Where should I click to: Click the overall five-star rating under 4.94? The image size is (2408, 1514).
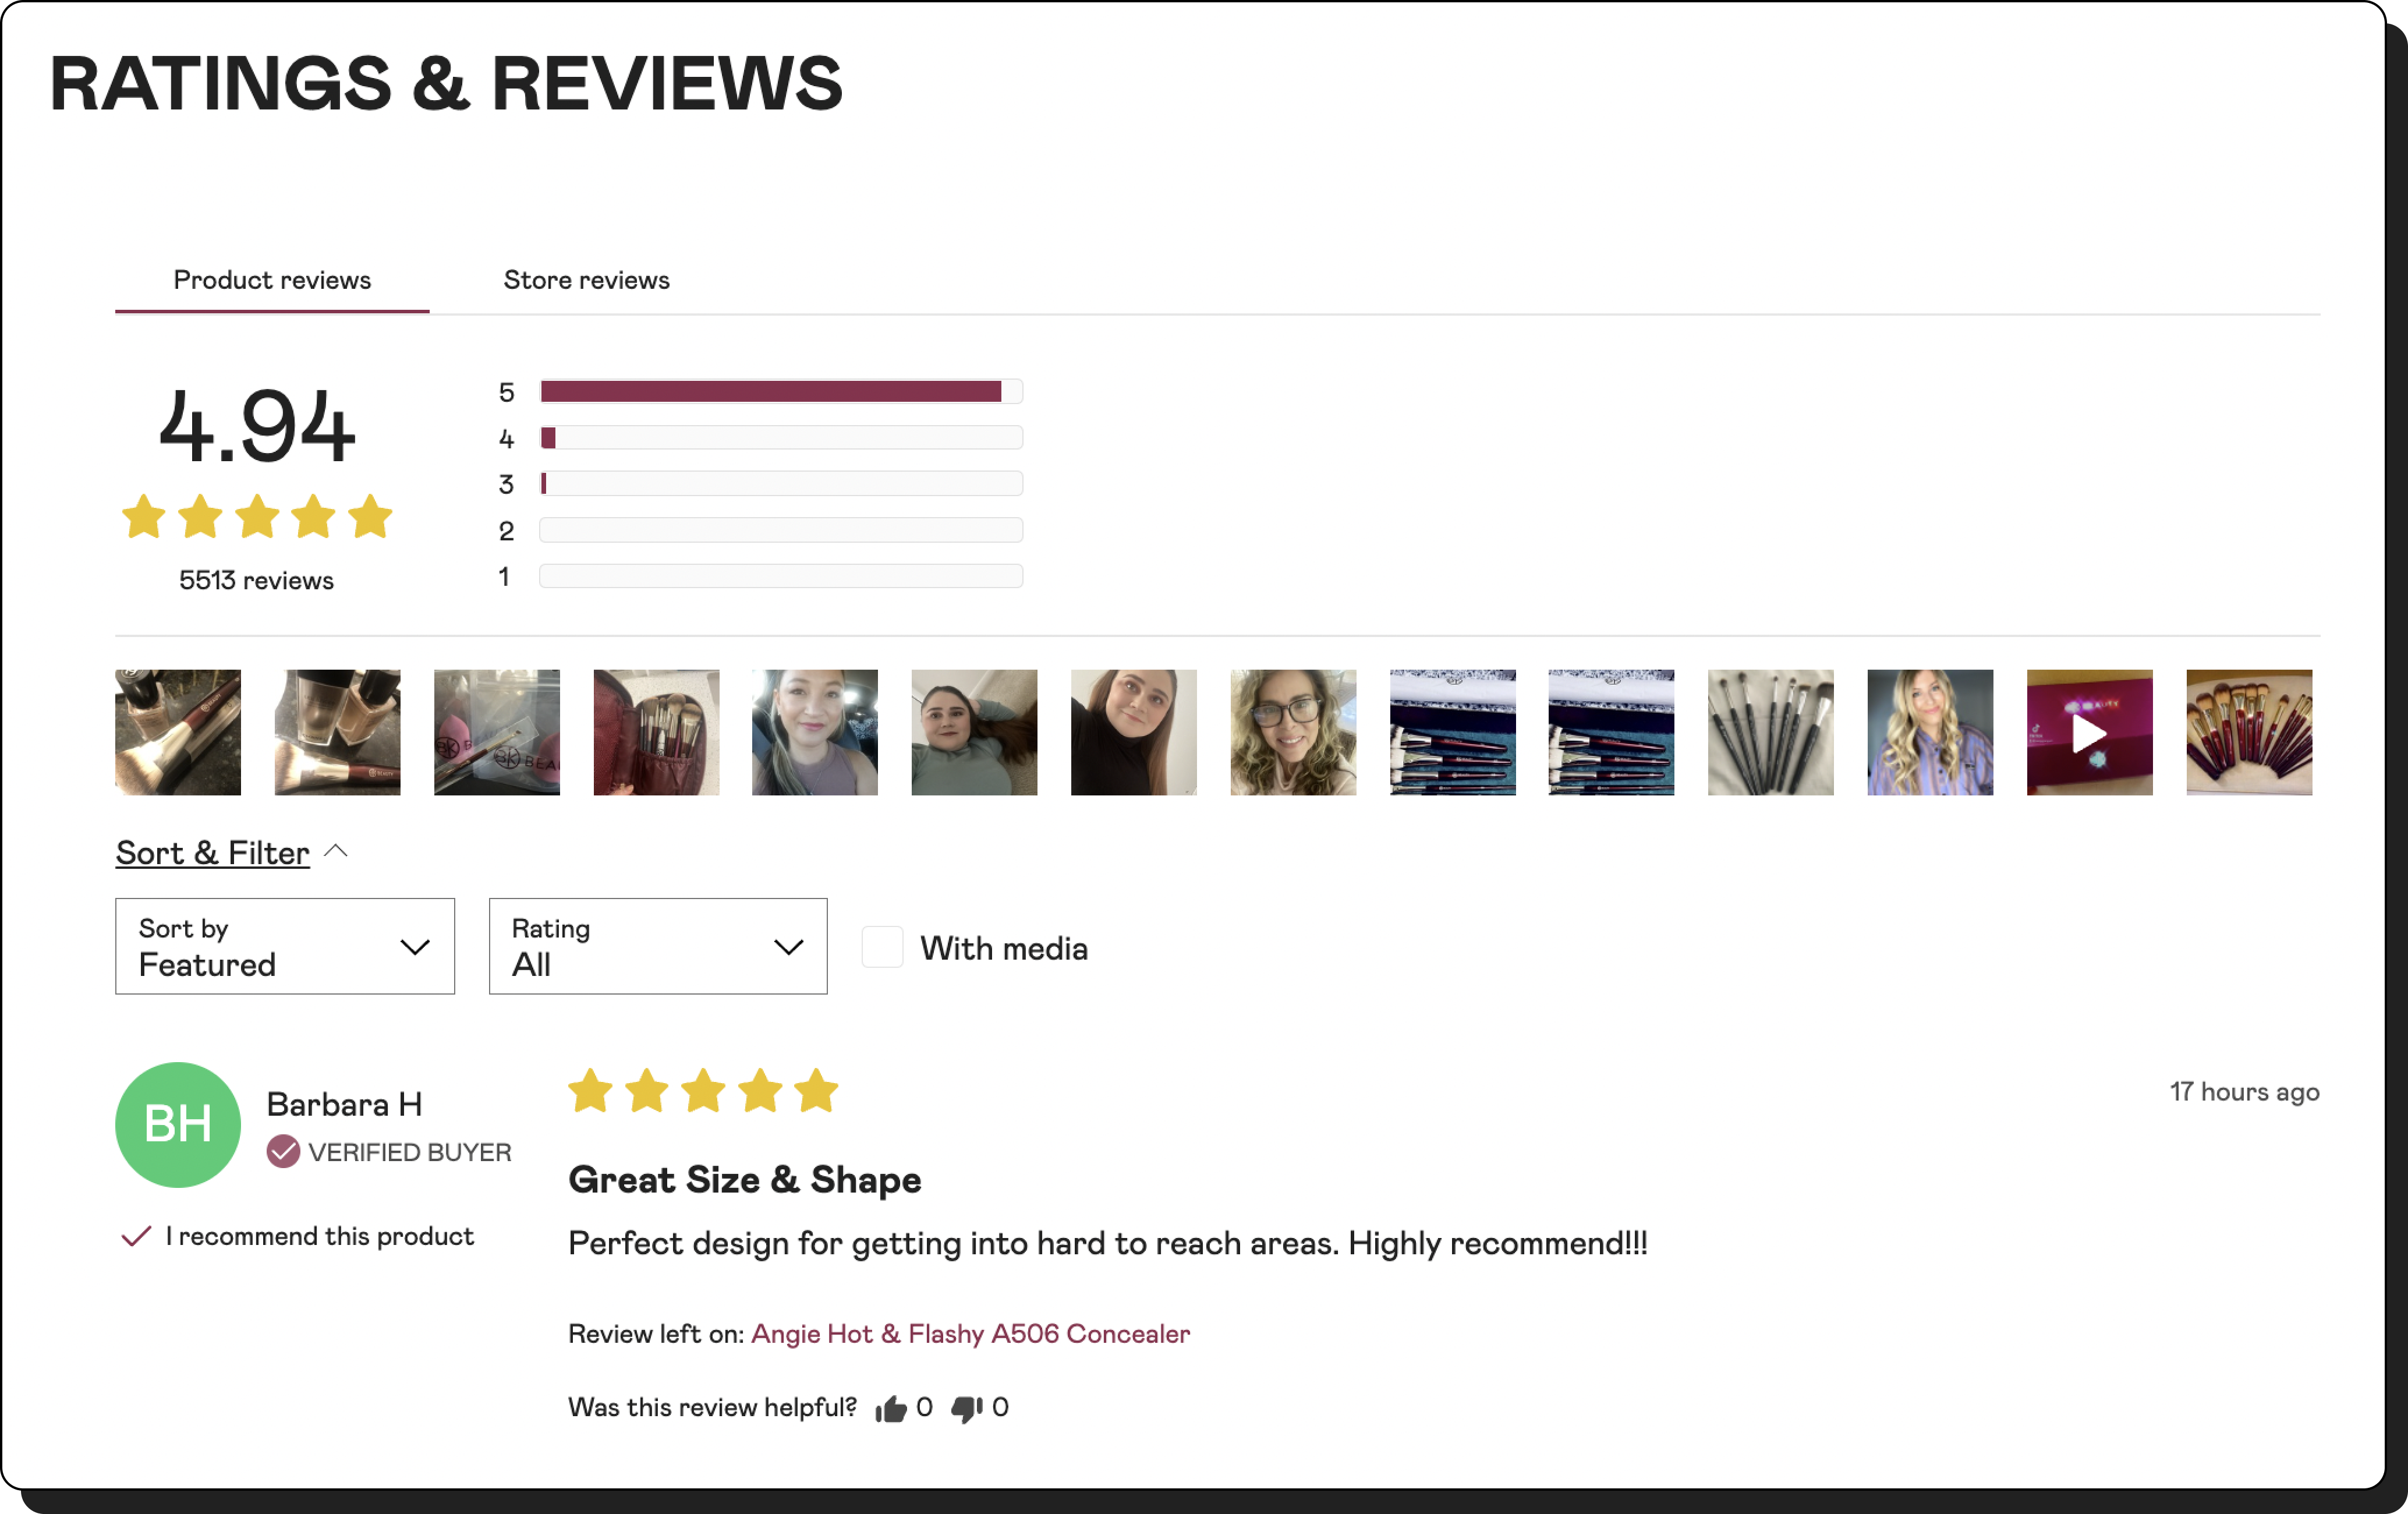click(257, 517)
